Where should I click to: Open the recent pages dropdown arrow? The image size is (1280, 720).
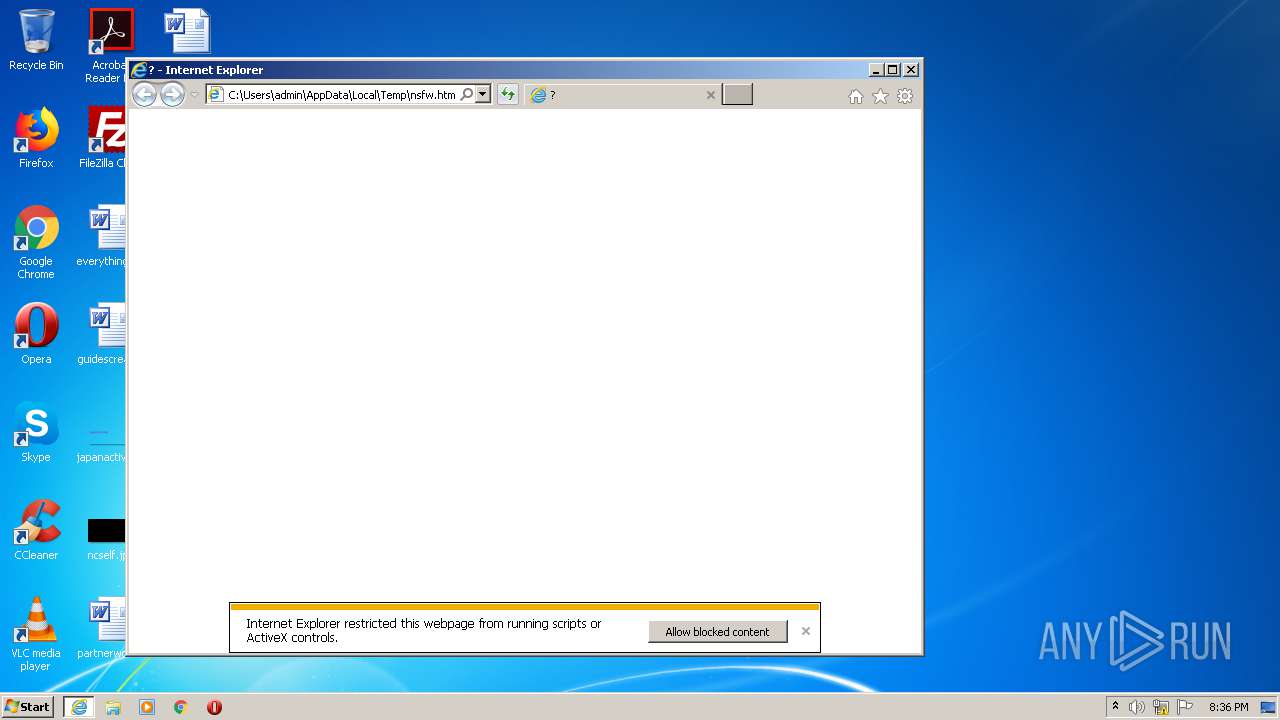coord(195,95)
